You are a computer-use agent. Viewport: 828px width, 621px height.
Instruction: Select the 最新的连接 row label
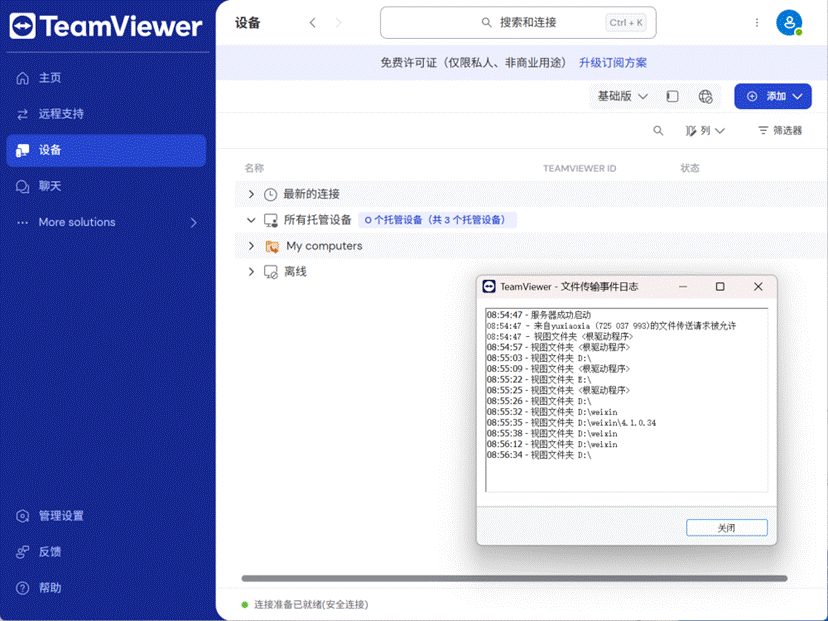click(x=312, y=194)
